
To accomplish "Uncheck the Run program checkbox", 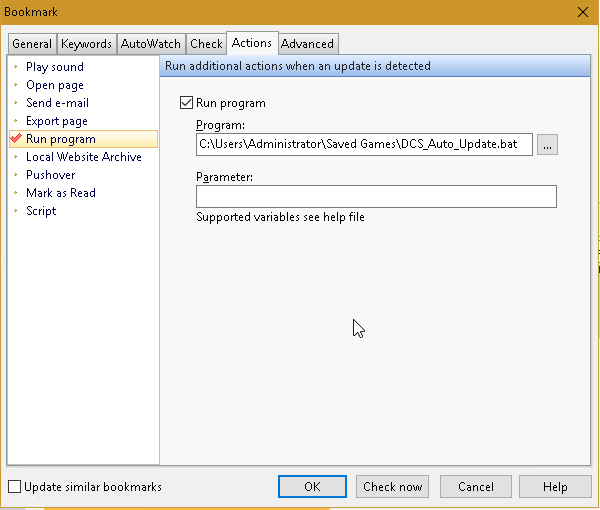I will [186, 103].
